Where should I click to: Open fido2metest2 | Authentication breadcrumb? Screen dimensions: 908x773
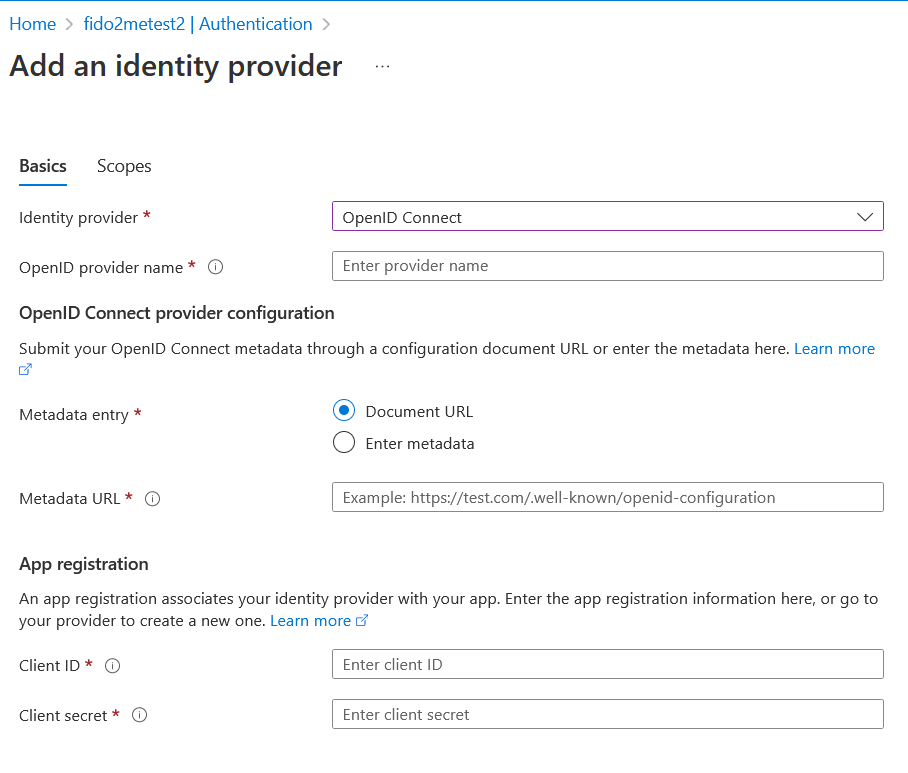(x=198, y=24)
